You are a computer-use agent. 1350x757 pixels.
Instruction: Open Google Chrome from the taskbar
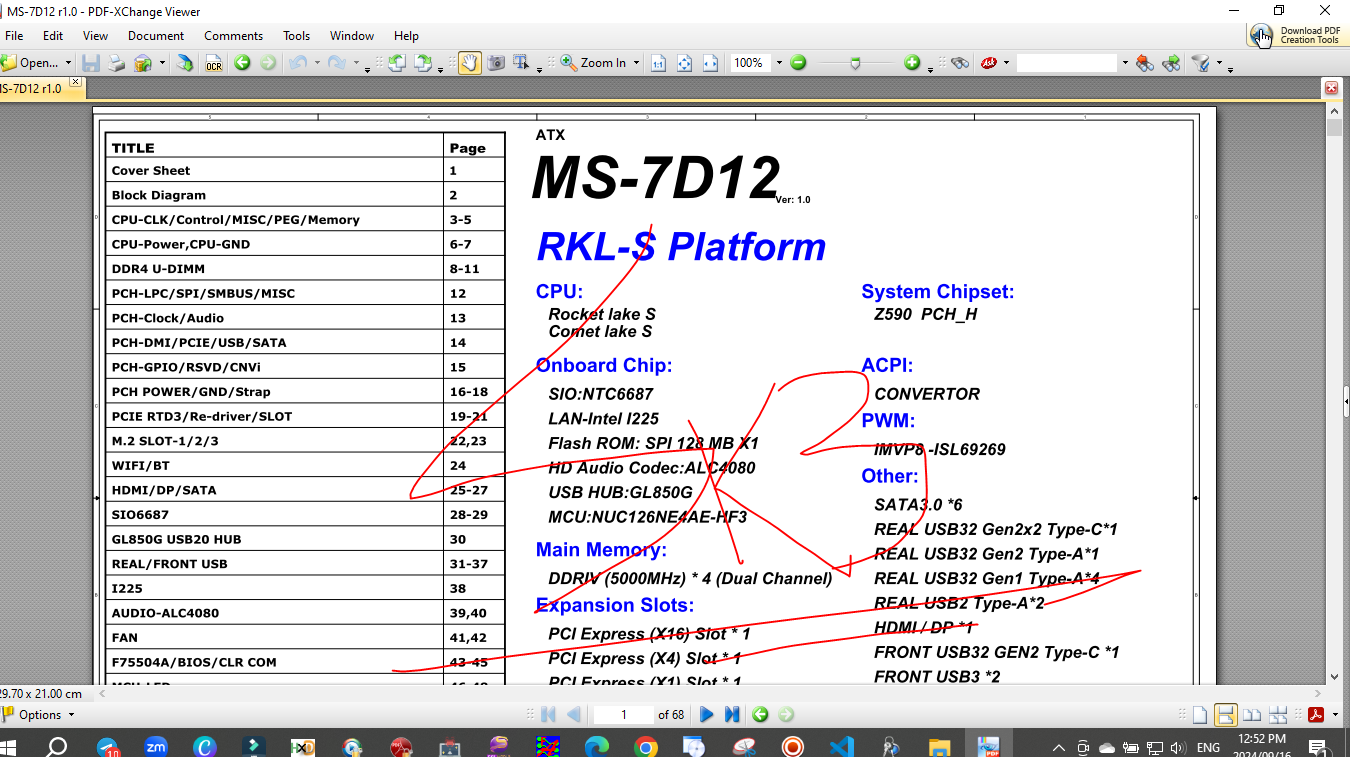click(x=645, y=746)
